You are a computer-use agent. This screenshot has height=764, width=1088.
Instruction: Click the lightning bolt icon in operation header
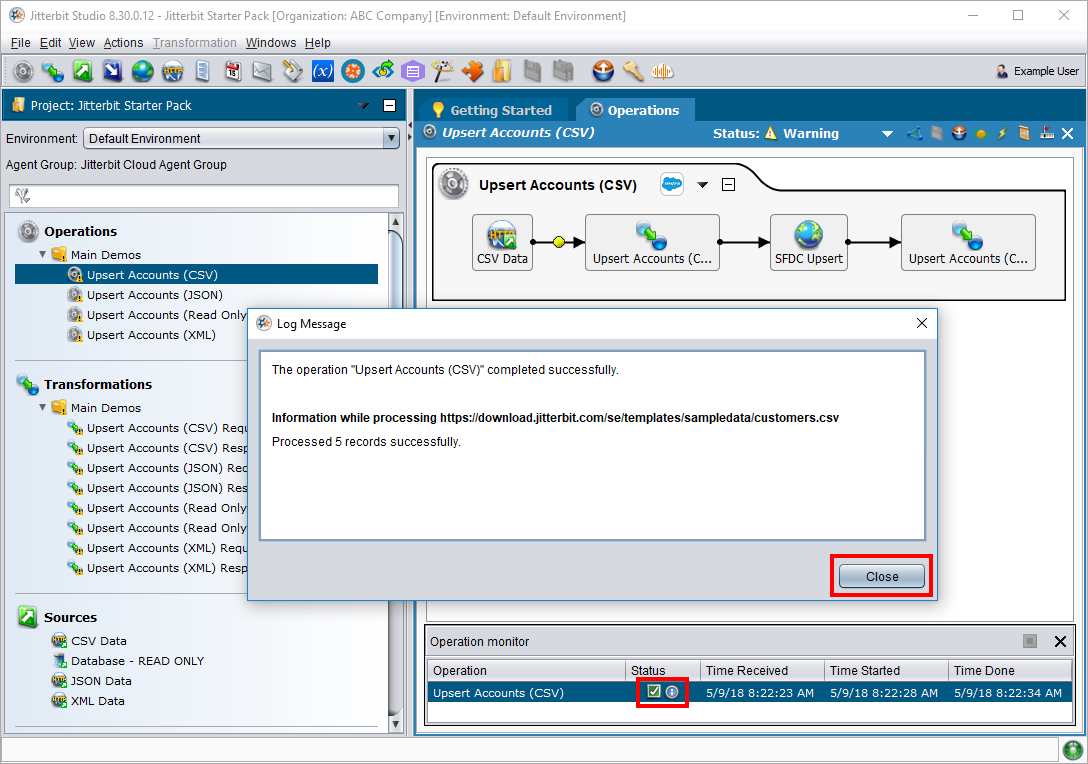[x=1002, y=133]
